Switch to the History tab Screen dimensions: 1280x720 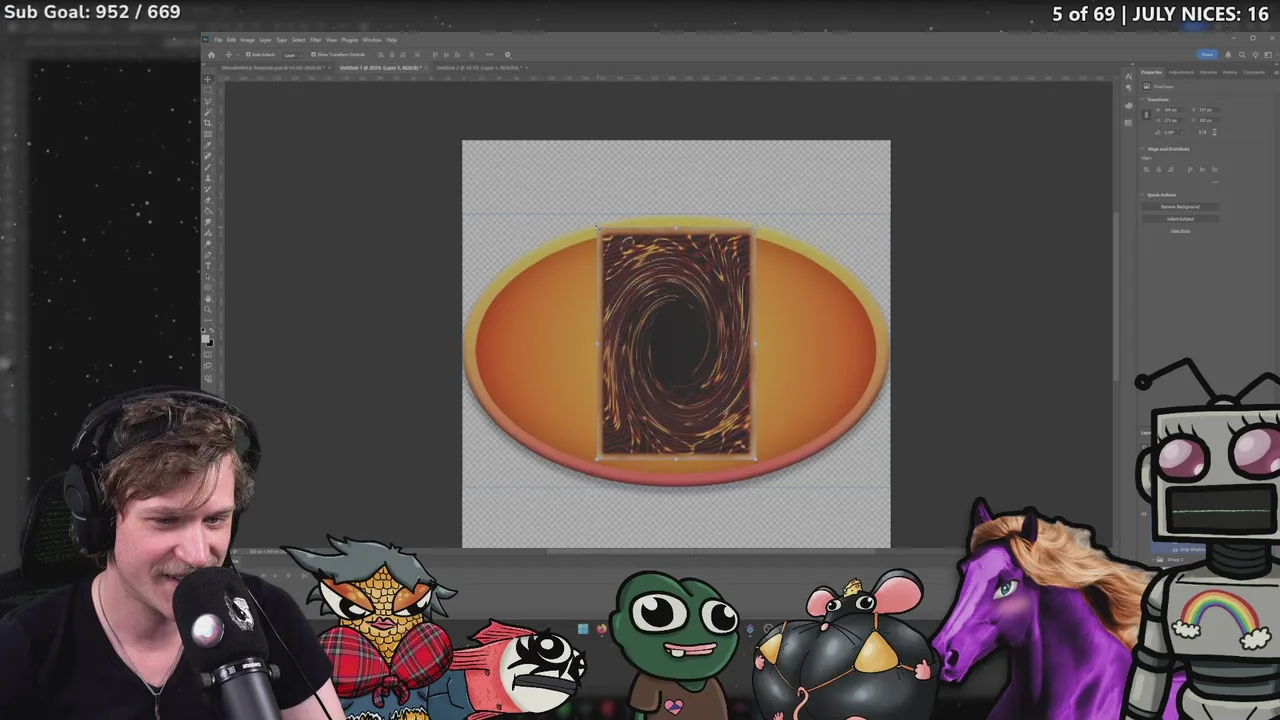1230,72
